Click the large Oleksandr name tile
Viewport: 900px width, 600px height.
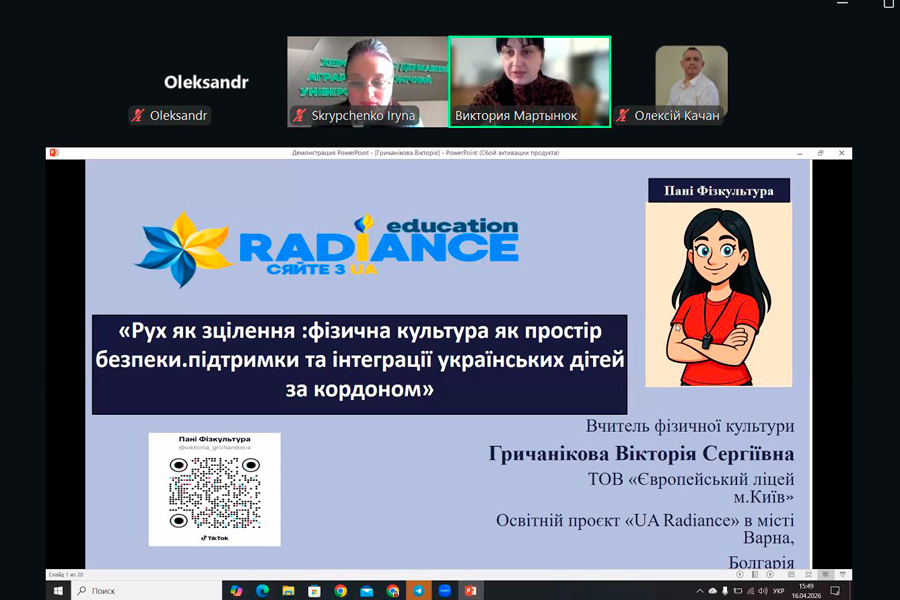[206, 82]
